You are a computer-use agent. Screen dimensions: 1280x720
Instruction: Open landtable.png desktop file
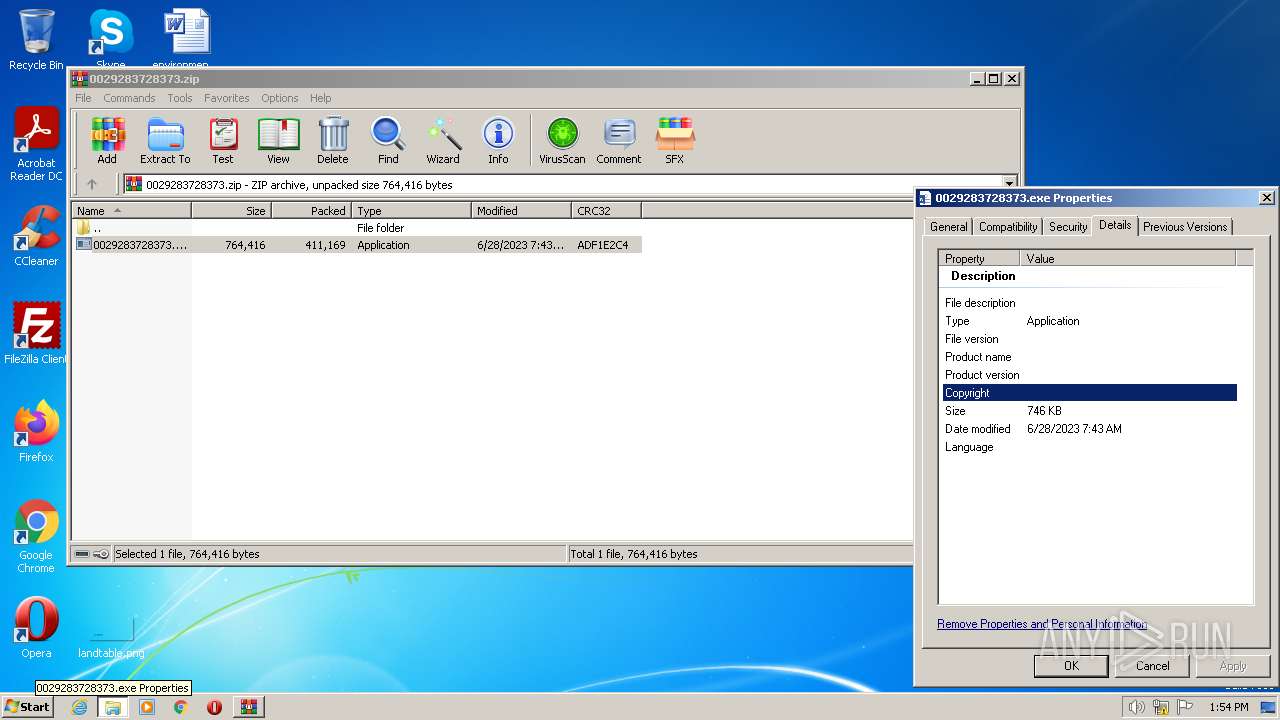tap(111, 638)
